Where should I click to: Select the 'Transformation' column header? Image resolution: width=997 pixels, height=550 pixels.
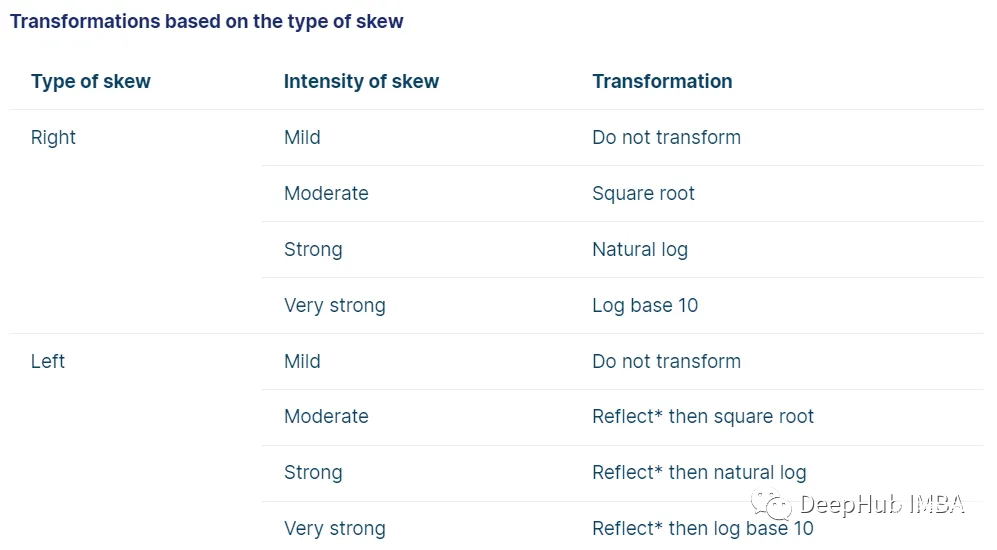pyautogui.click(x=662, y=81)
